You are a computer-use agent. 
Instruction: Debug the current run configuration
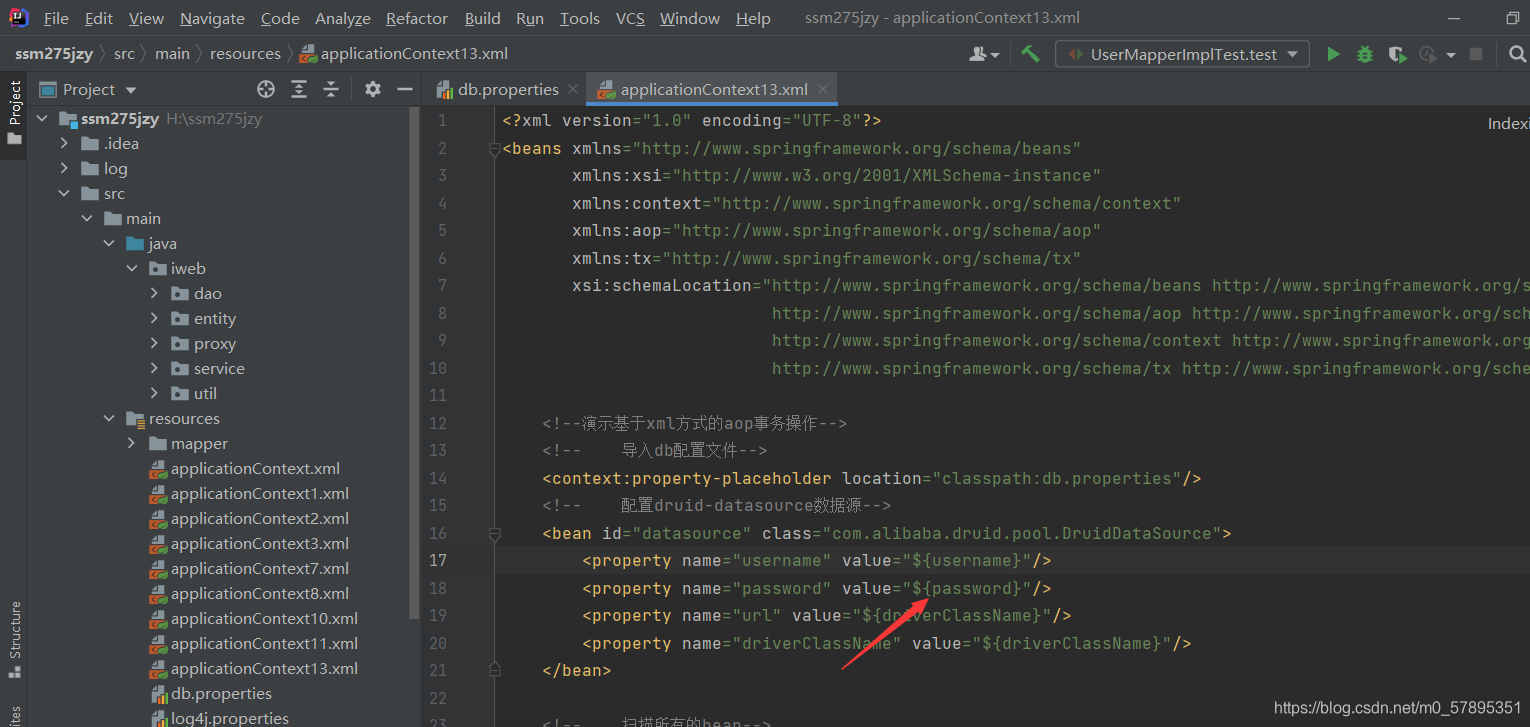click(x=1364, y=54)
